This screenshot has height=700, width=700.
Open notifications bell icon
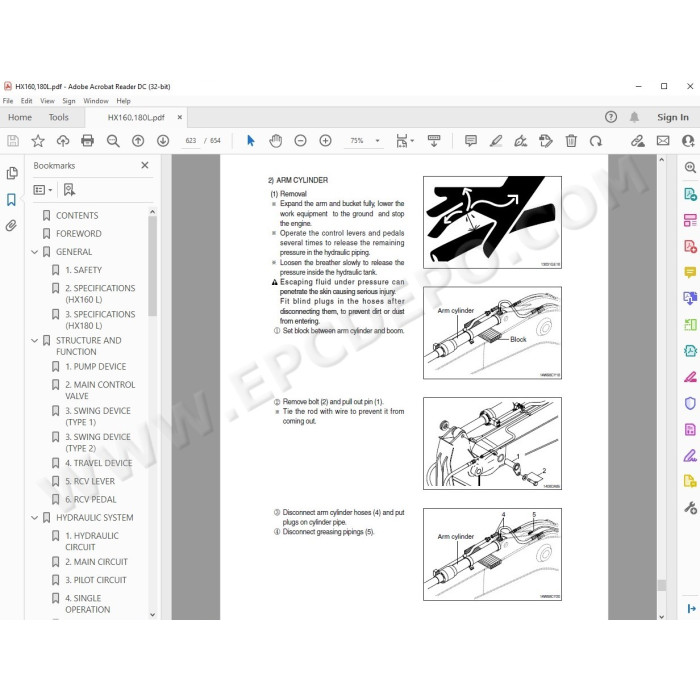tap(634, 117)
